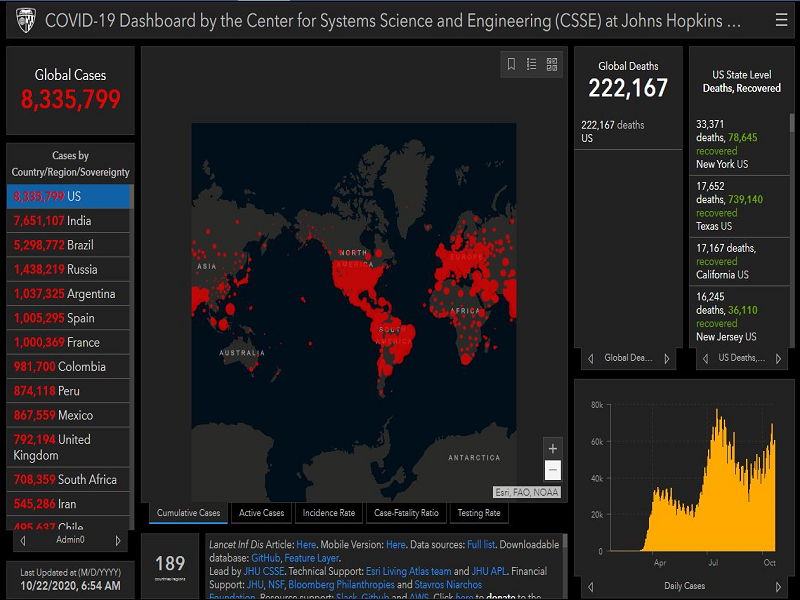Select Colombia in the country list
Viewport: 800px width, 600px height.
pyautogui.click(x=68, y=367)
